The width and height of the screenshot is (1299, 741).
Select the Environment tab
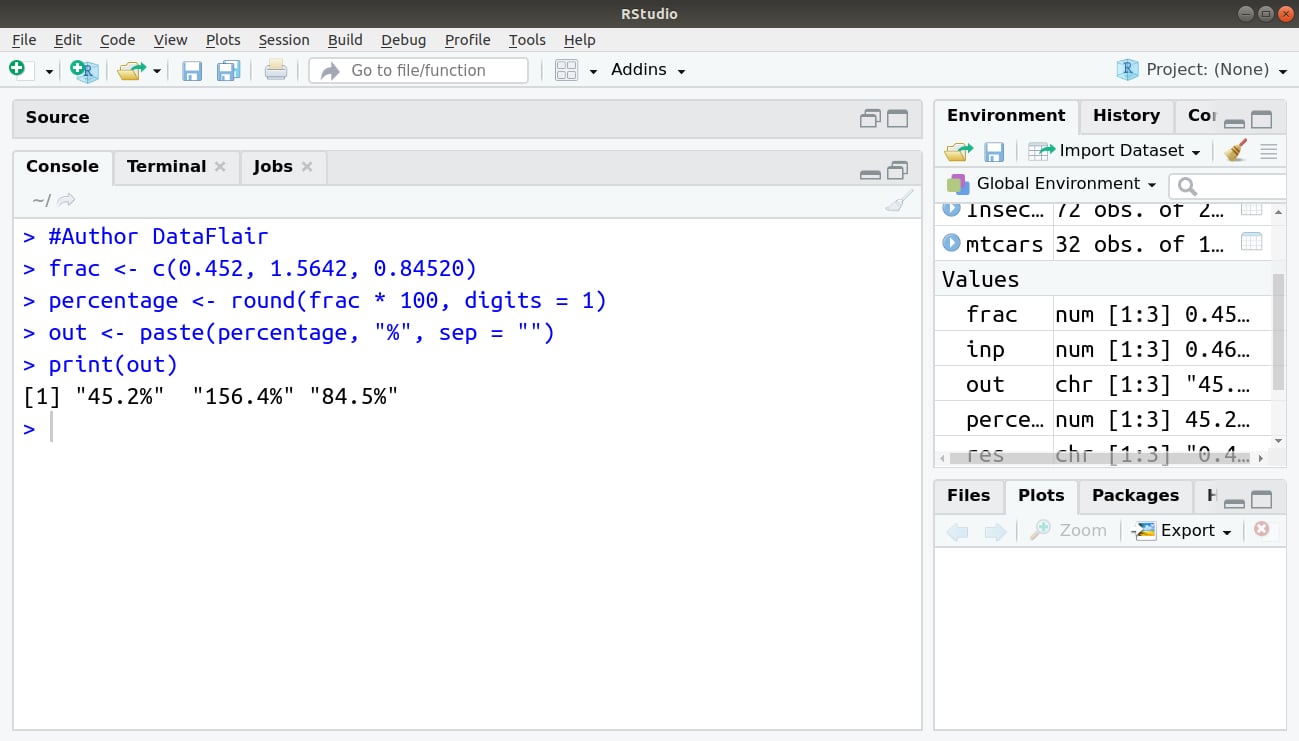point(1006,116)
